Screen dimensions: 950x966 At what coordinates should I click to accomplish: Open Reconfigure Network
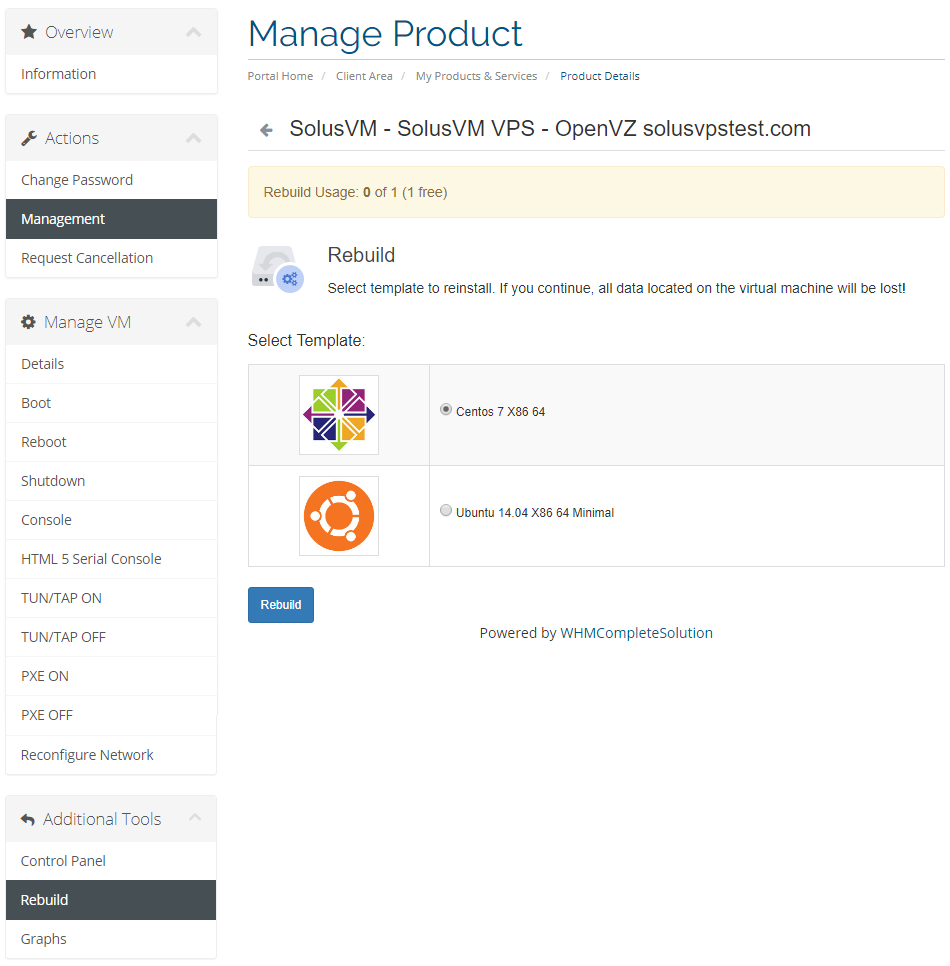[x=112, y=755]
